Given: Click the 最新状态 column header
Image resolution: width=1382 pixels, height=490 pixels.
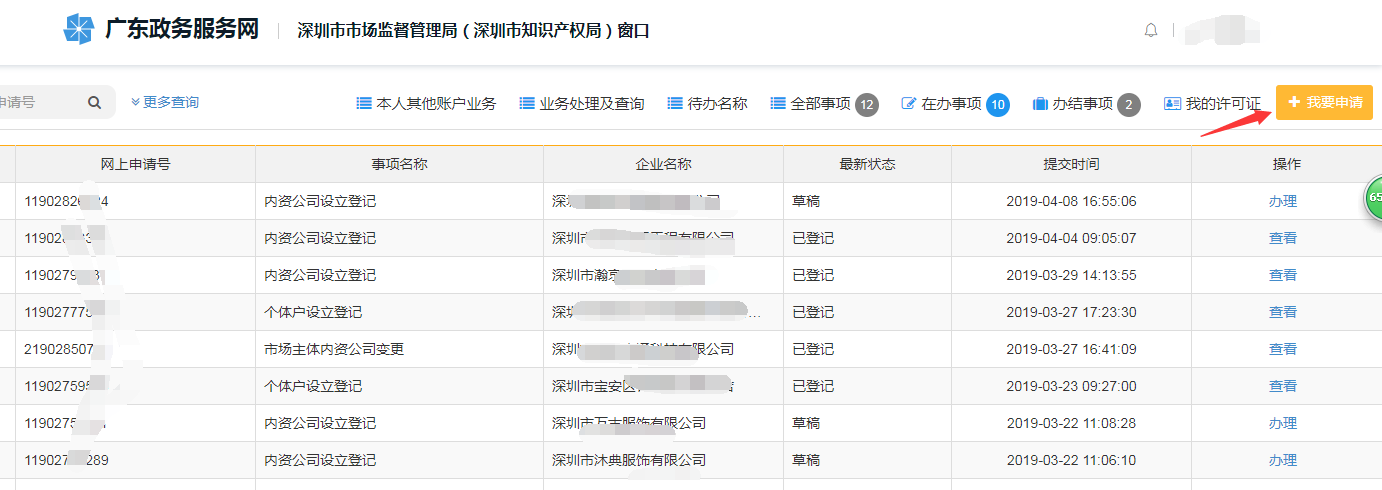Looking at the screenshot, I should tap(866, 164).
